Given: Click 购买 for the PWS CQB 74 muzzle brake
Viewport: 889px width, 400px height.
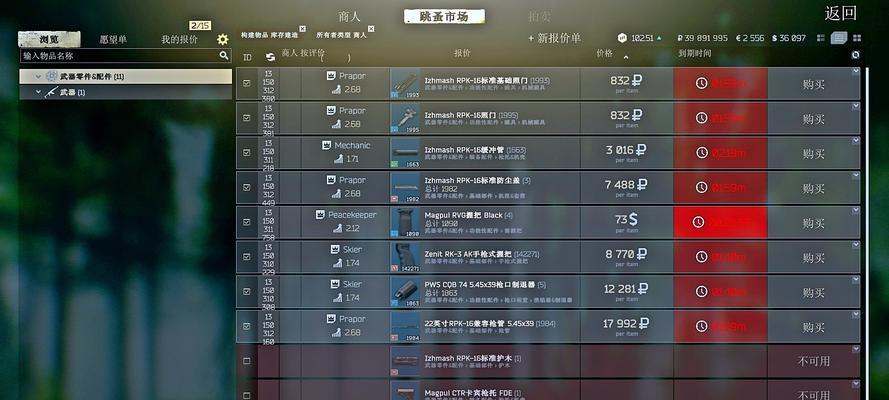Looking at the screenshot, I should [x=813, y=292].
